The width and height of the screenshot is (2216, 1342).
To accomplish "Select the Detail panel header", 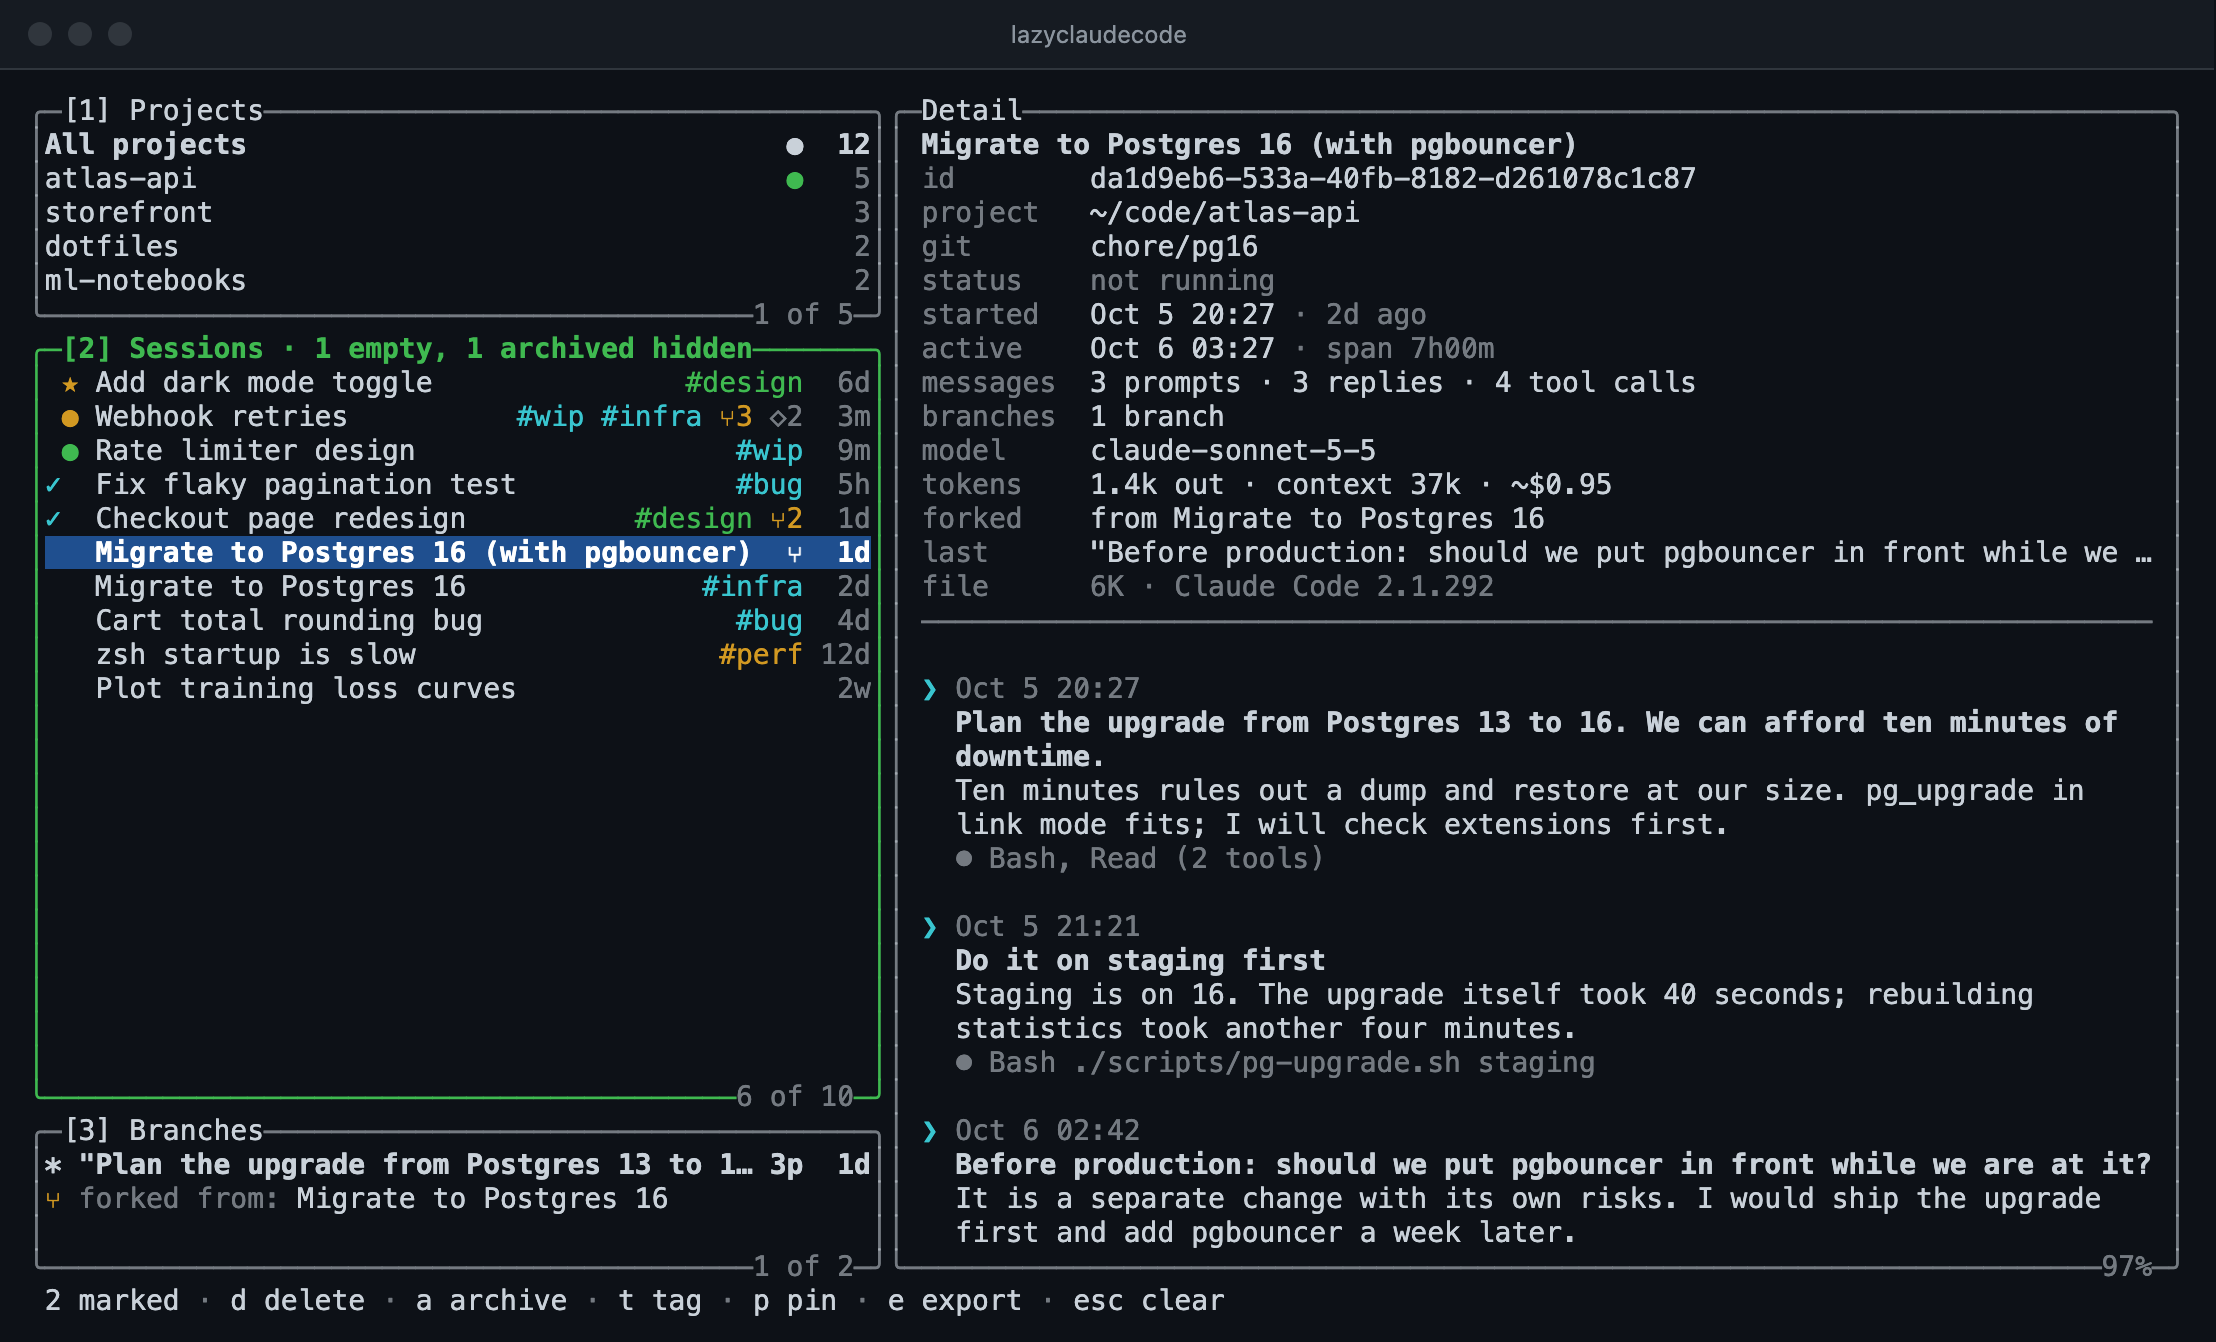I will click(x=971, y=110).
